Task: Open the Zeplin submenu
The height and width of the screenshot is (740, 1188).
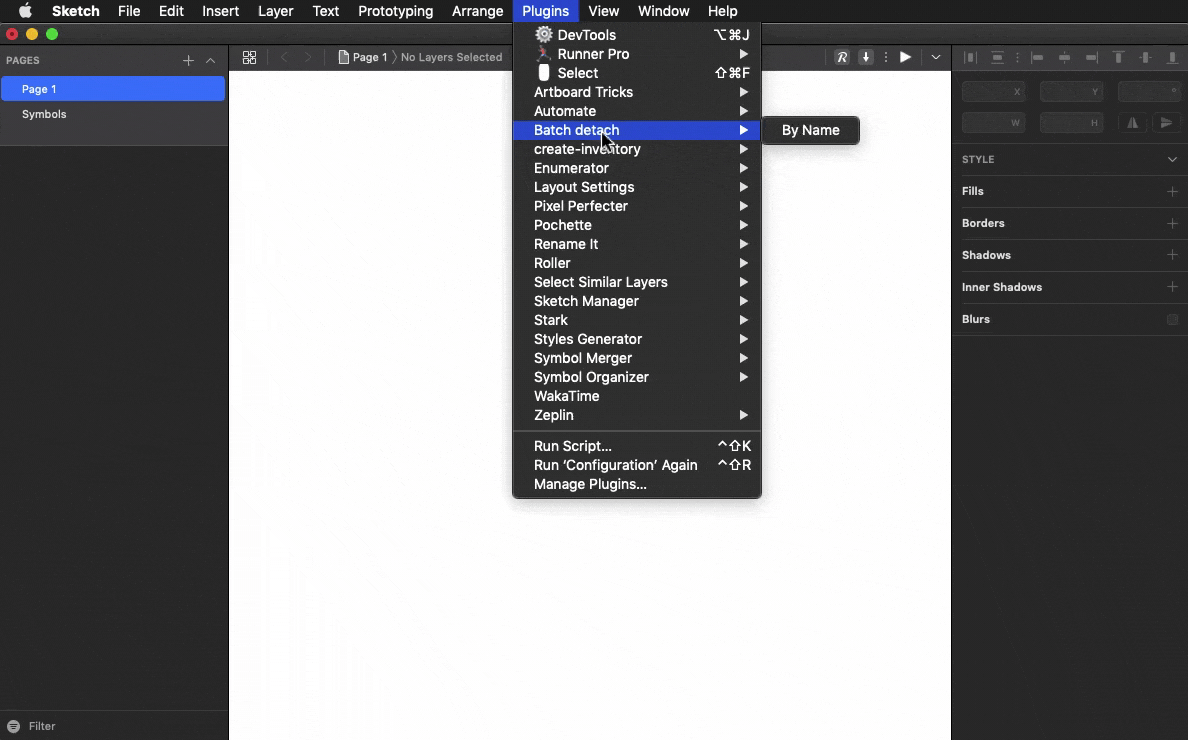Action: 636,415
